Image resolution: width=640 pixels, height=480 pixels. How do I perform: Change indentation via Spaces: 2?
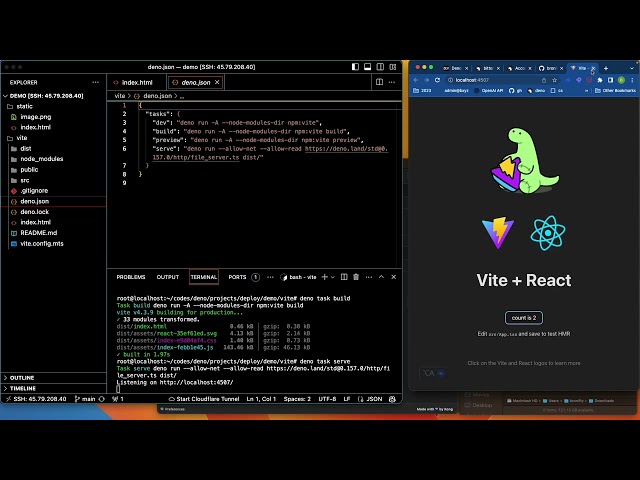coord(297,399)
